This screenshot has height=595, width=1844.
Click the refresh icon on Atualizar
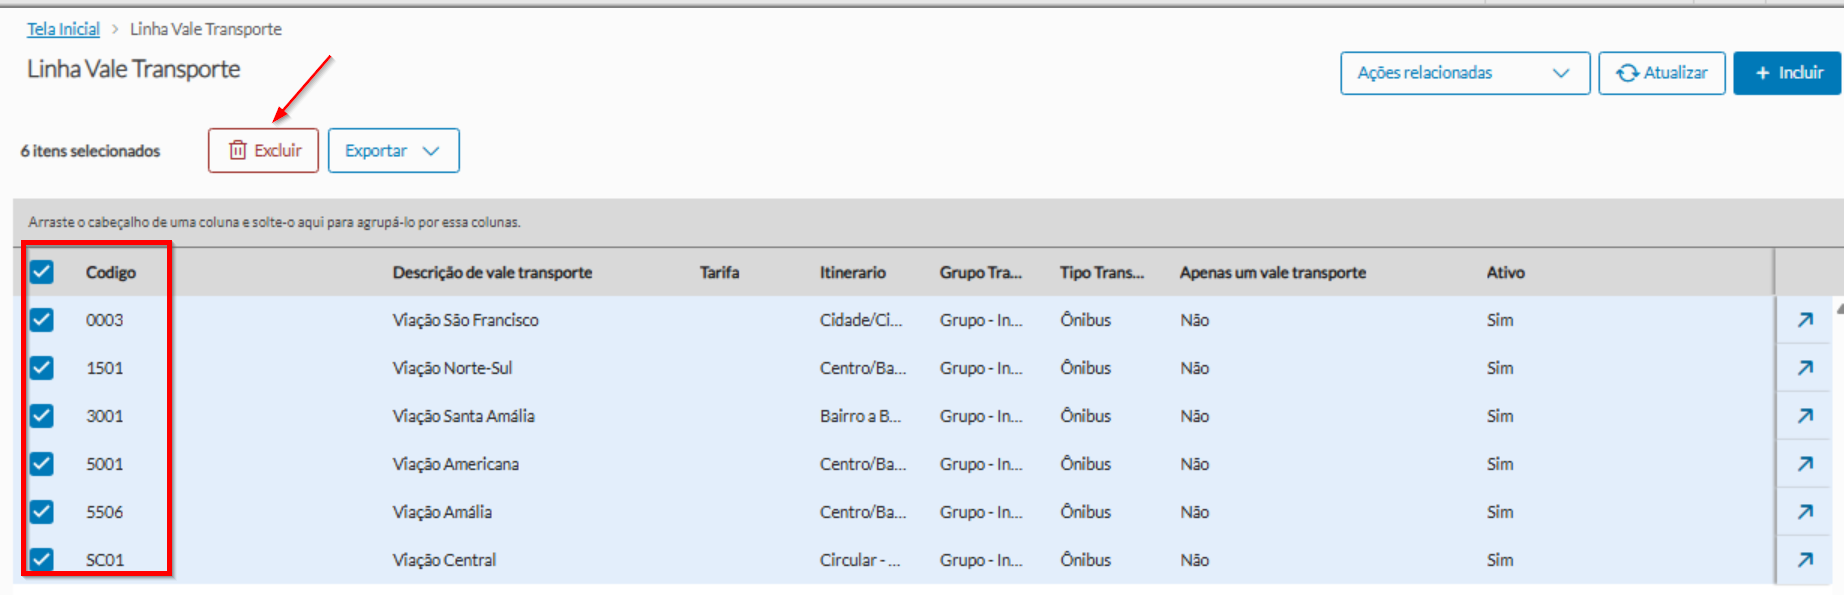(x=1627, y=73)
